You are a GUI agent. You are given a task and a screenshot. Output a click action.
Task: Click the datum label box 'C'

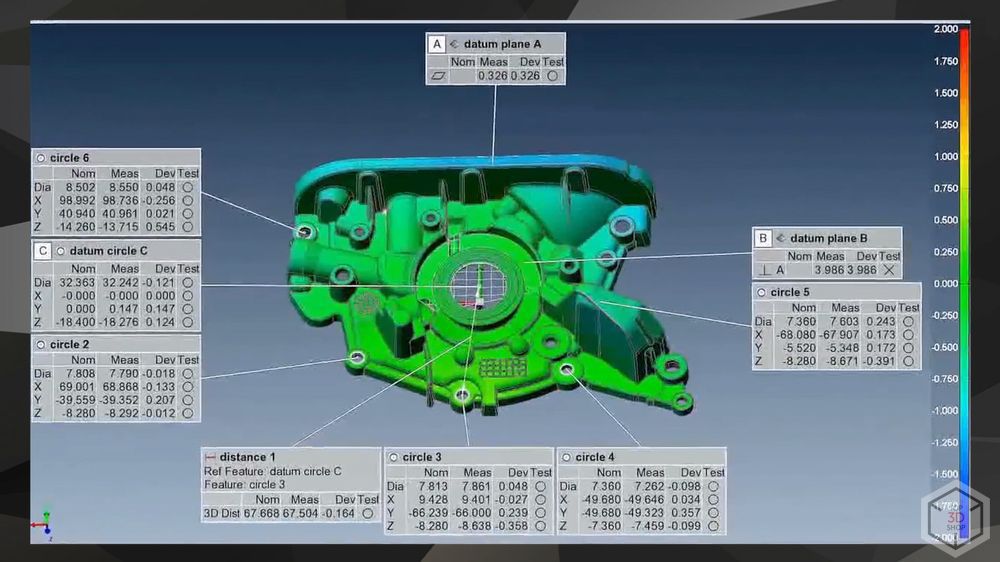coord(43,251)
